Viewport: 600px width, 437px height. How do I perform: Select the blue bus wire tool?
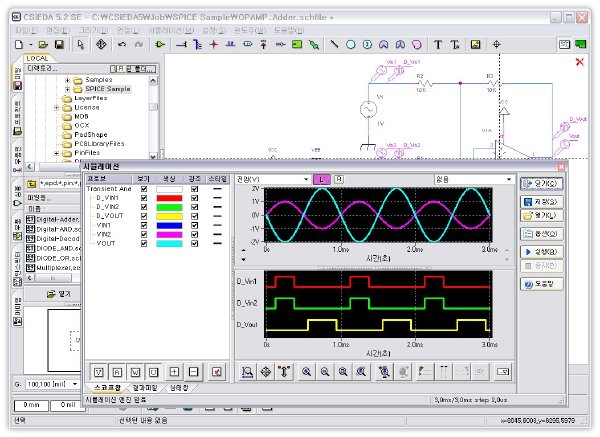pyautogui.click(x=197, y=44)
